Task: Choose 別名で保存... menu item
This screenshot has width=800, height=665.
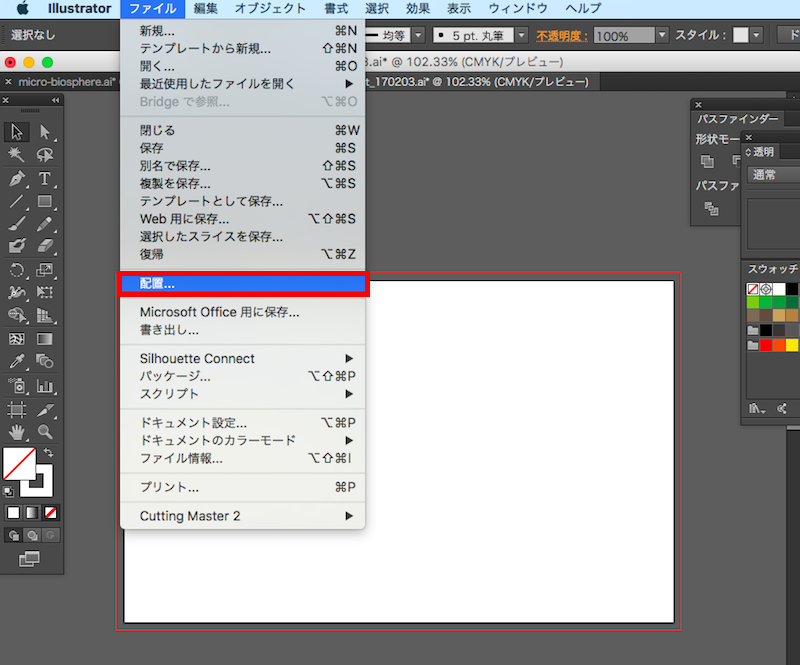Action: [x=243, y=166]
